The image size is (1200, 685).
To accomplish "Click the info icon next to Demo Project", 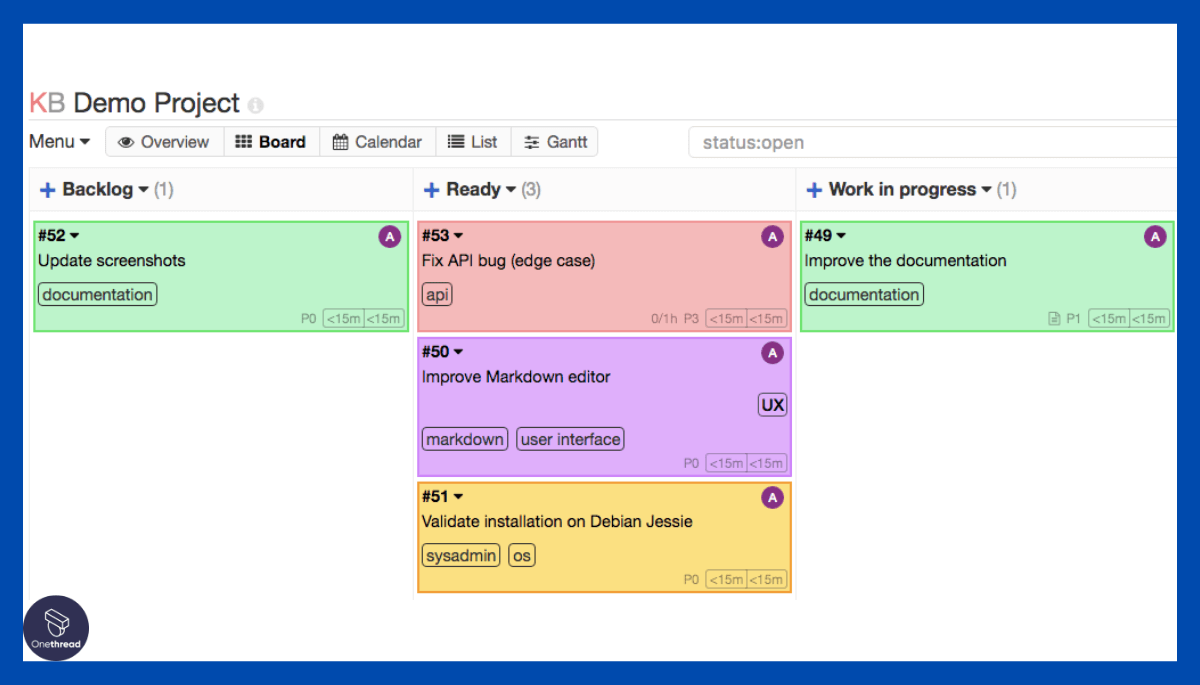I will click(257, 105).
